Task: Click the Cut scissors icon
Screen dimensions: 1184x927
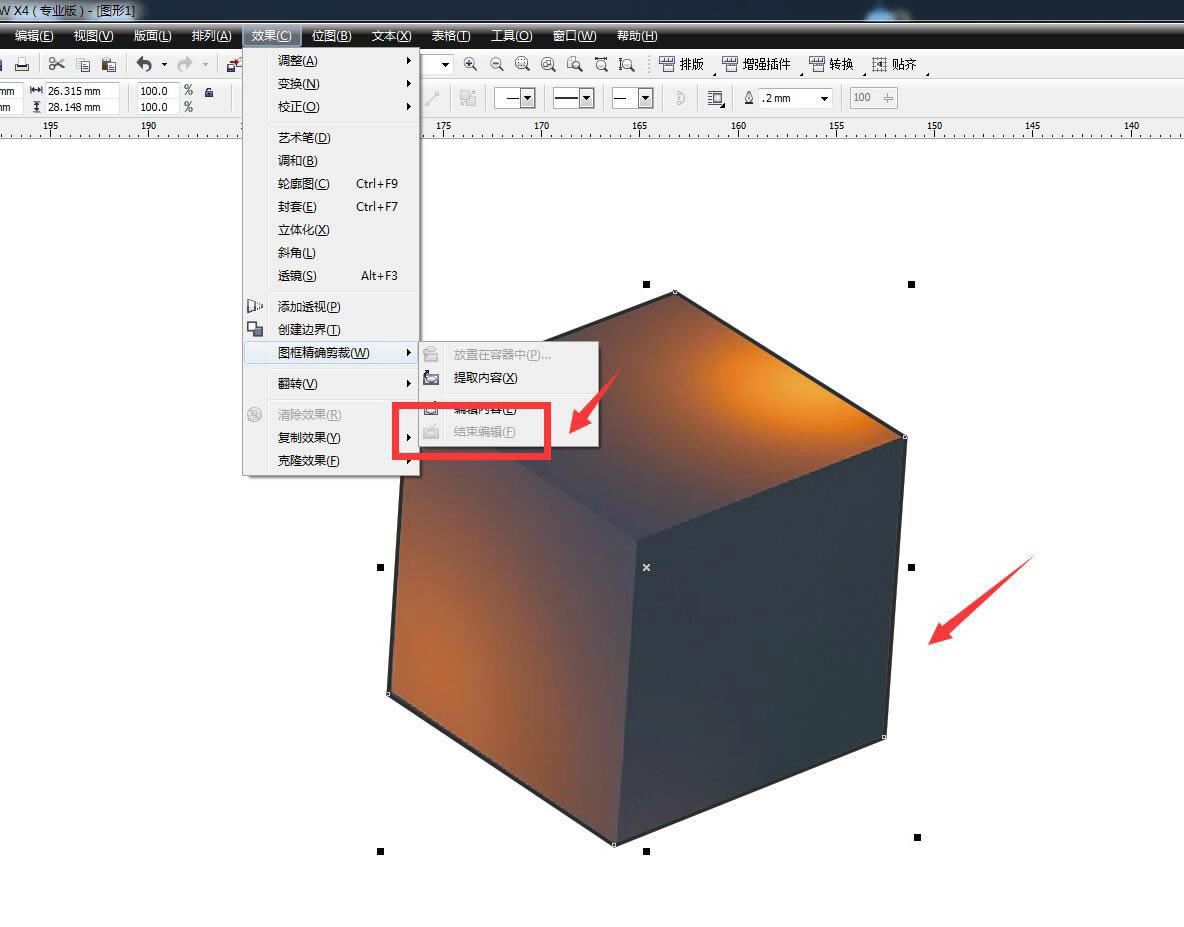Action: point(57,64)
